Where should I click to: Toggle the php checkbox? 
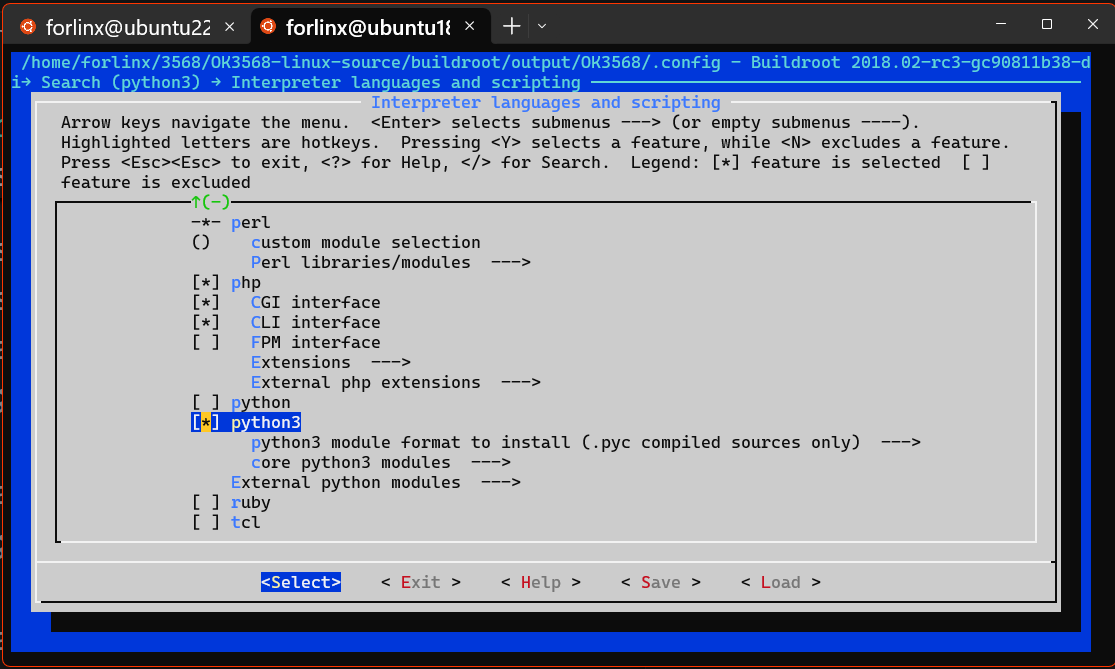[206, 282]
